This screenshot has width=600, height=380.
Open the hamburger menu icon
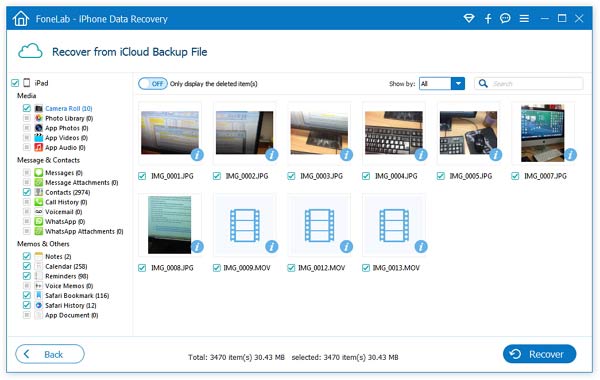[x=524, y=18]
